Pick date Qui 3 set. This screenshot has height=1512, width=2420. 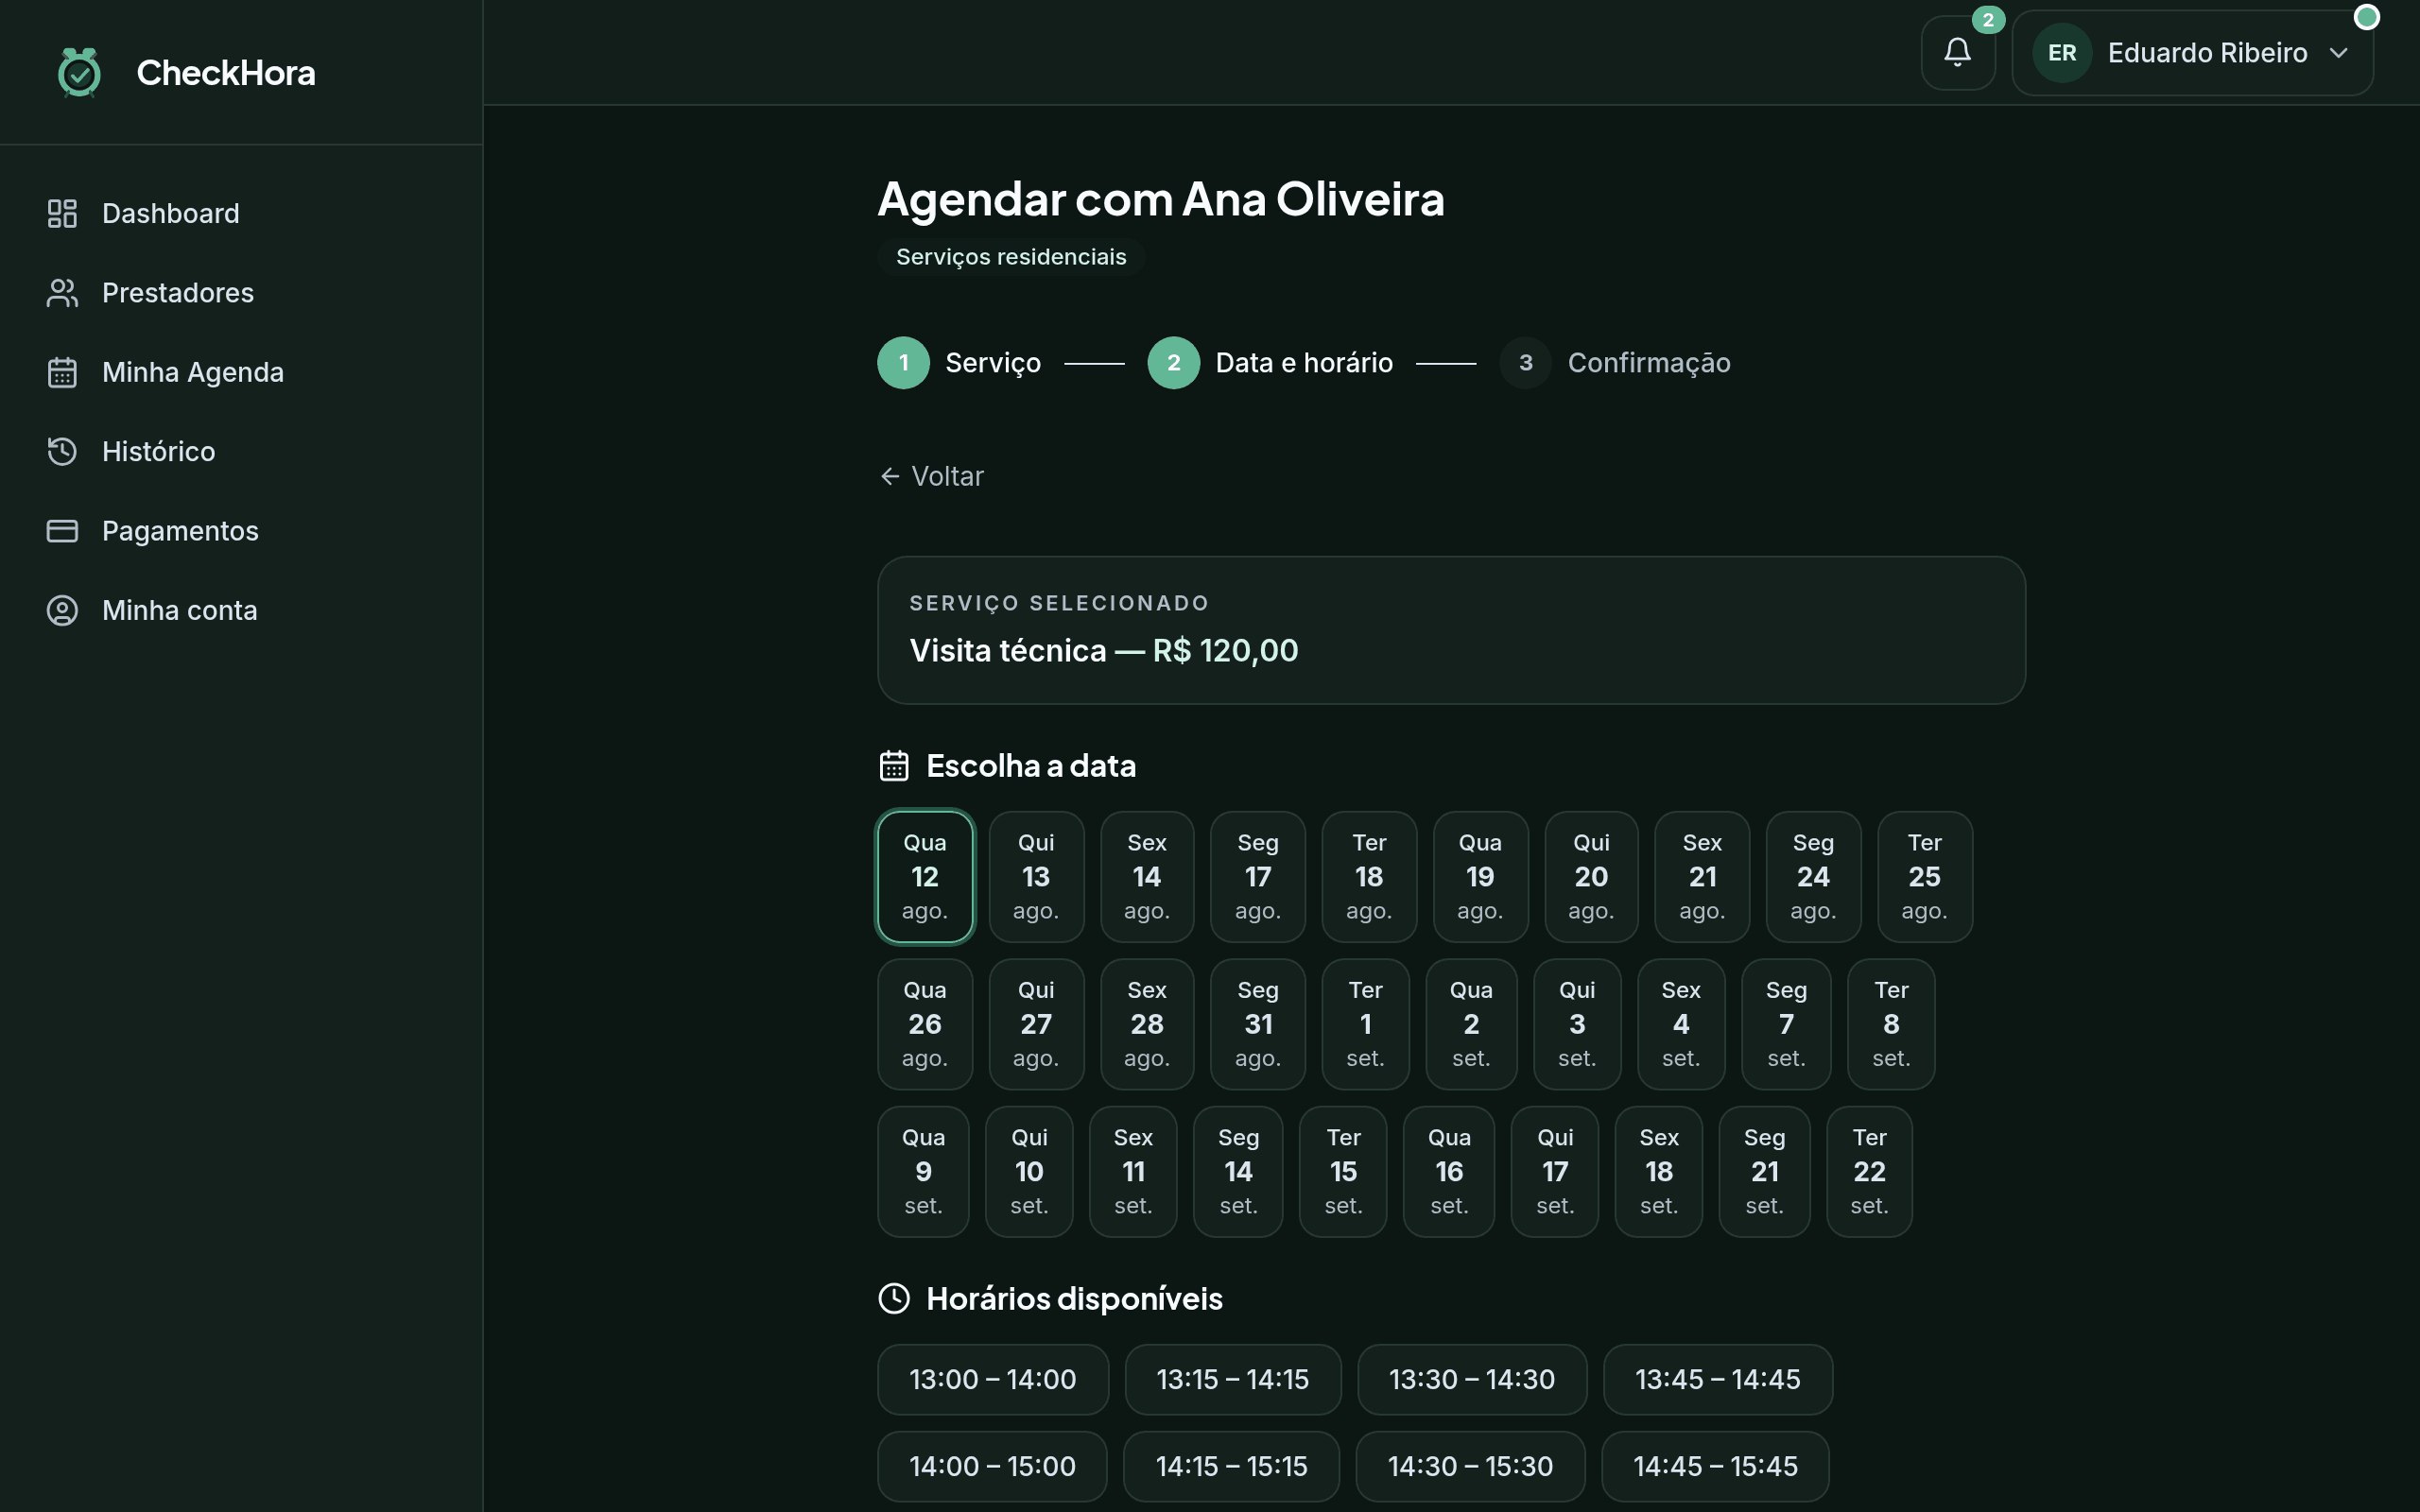[x=1577, y=1024]
